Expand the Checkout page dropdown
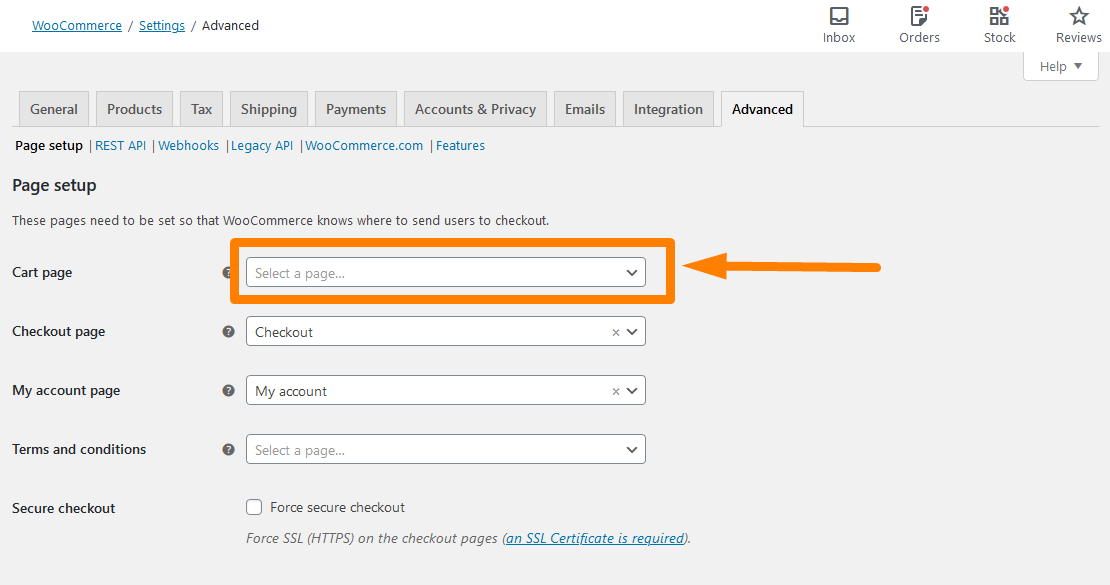Image resolution: width=1110 pixels, height=585 pixels. point(632,331)
